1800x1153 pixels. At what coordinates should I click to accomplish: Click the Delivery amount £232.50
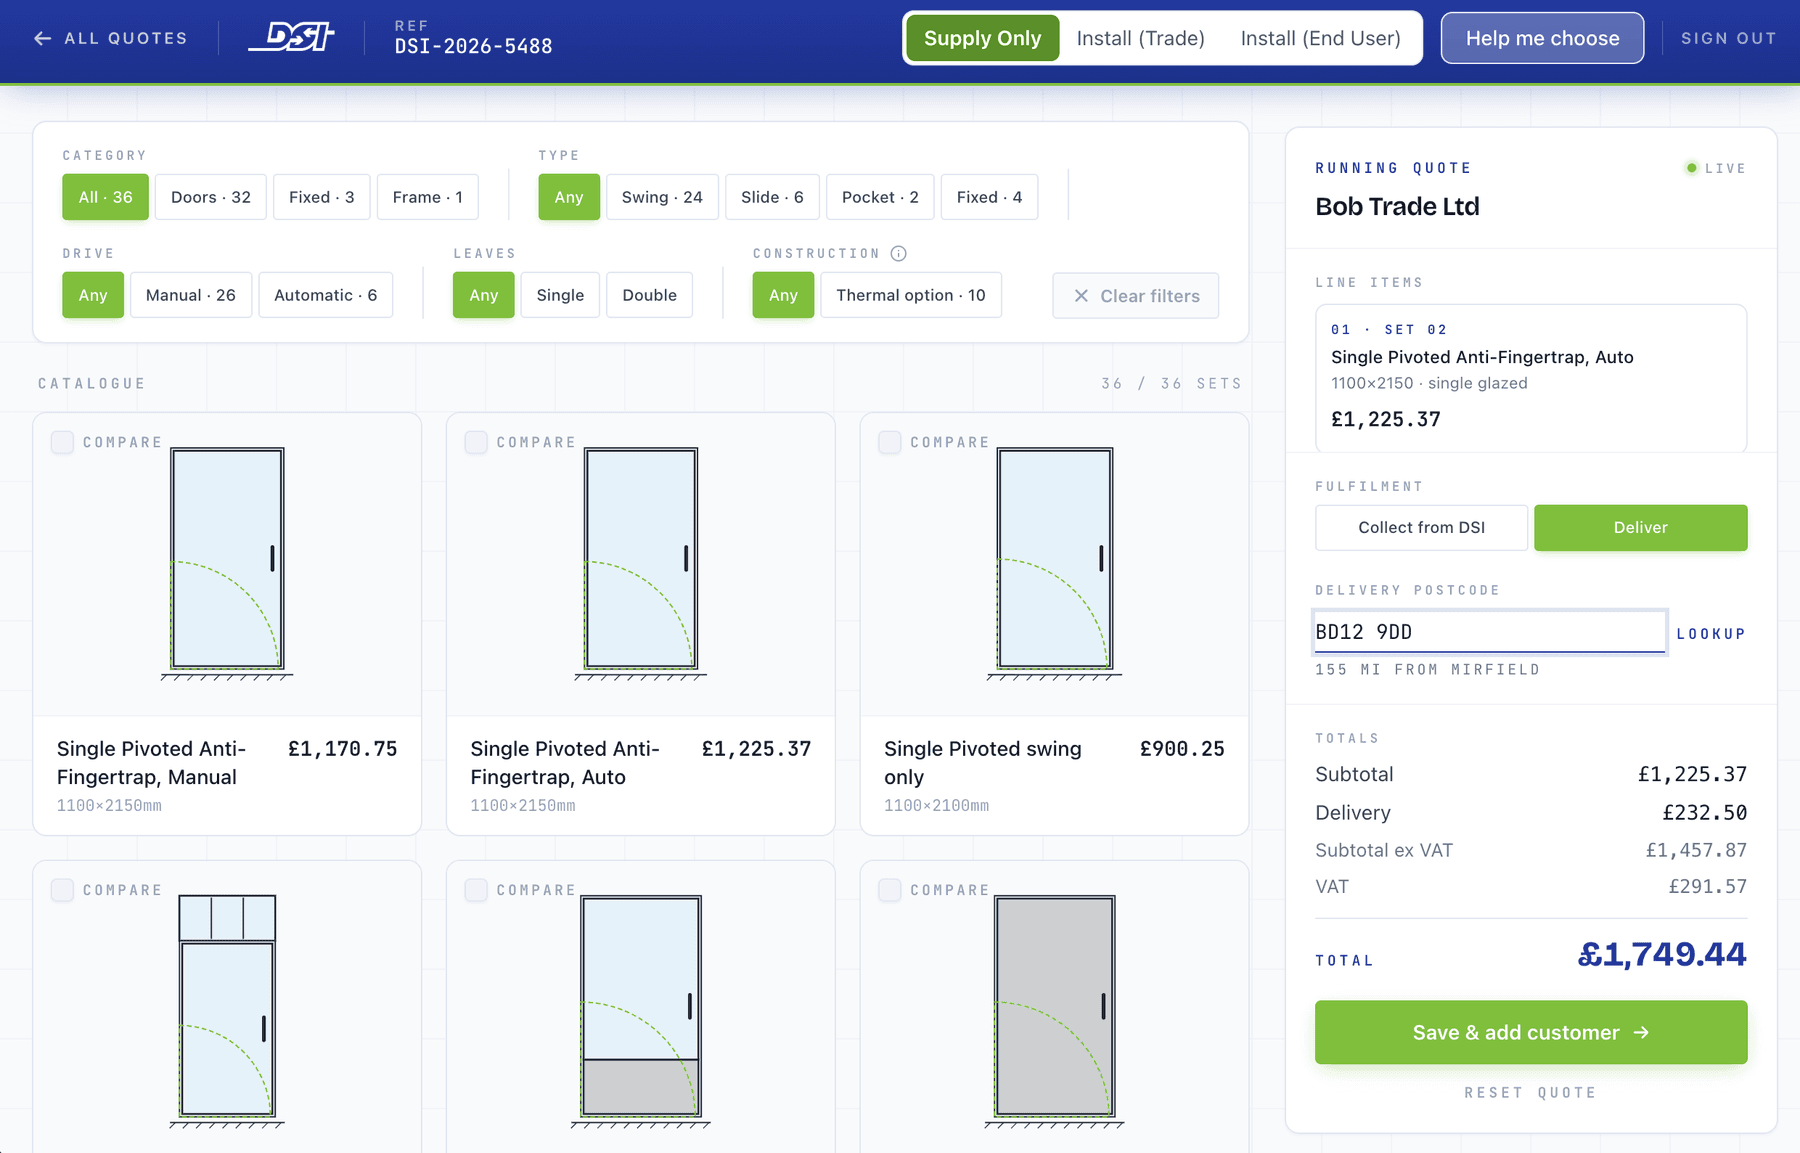[x=1705, y=813]
